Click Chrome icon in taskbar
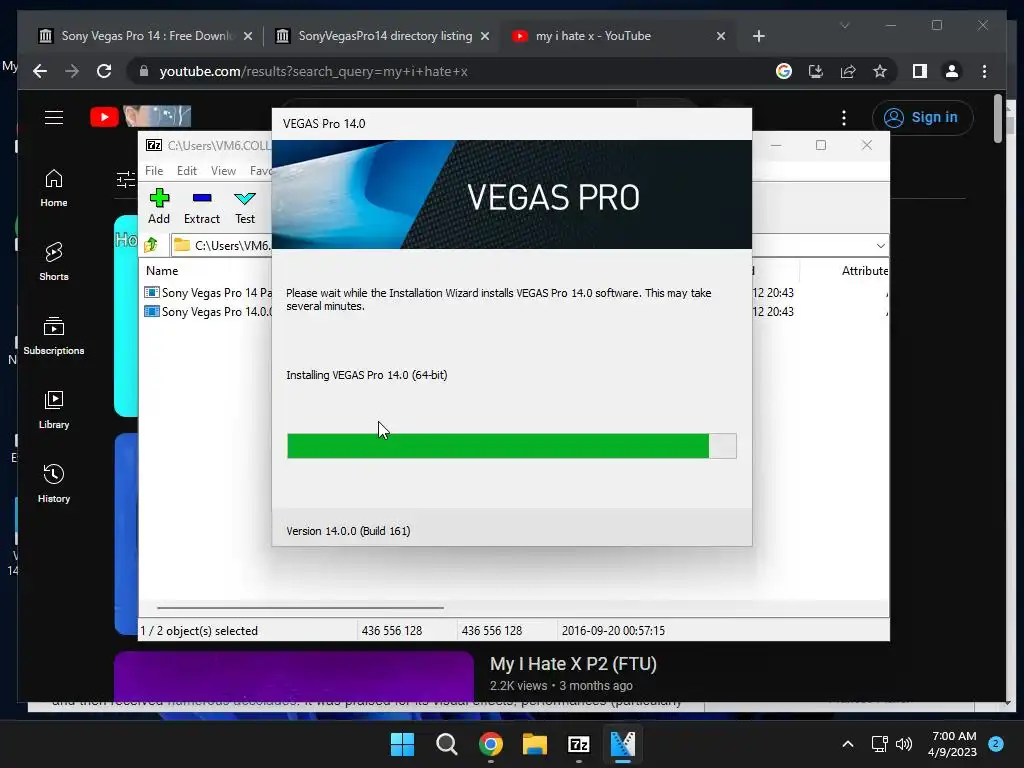1024x768 pixels. [x=490, y=744]
